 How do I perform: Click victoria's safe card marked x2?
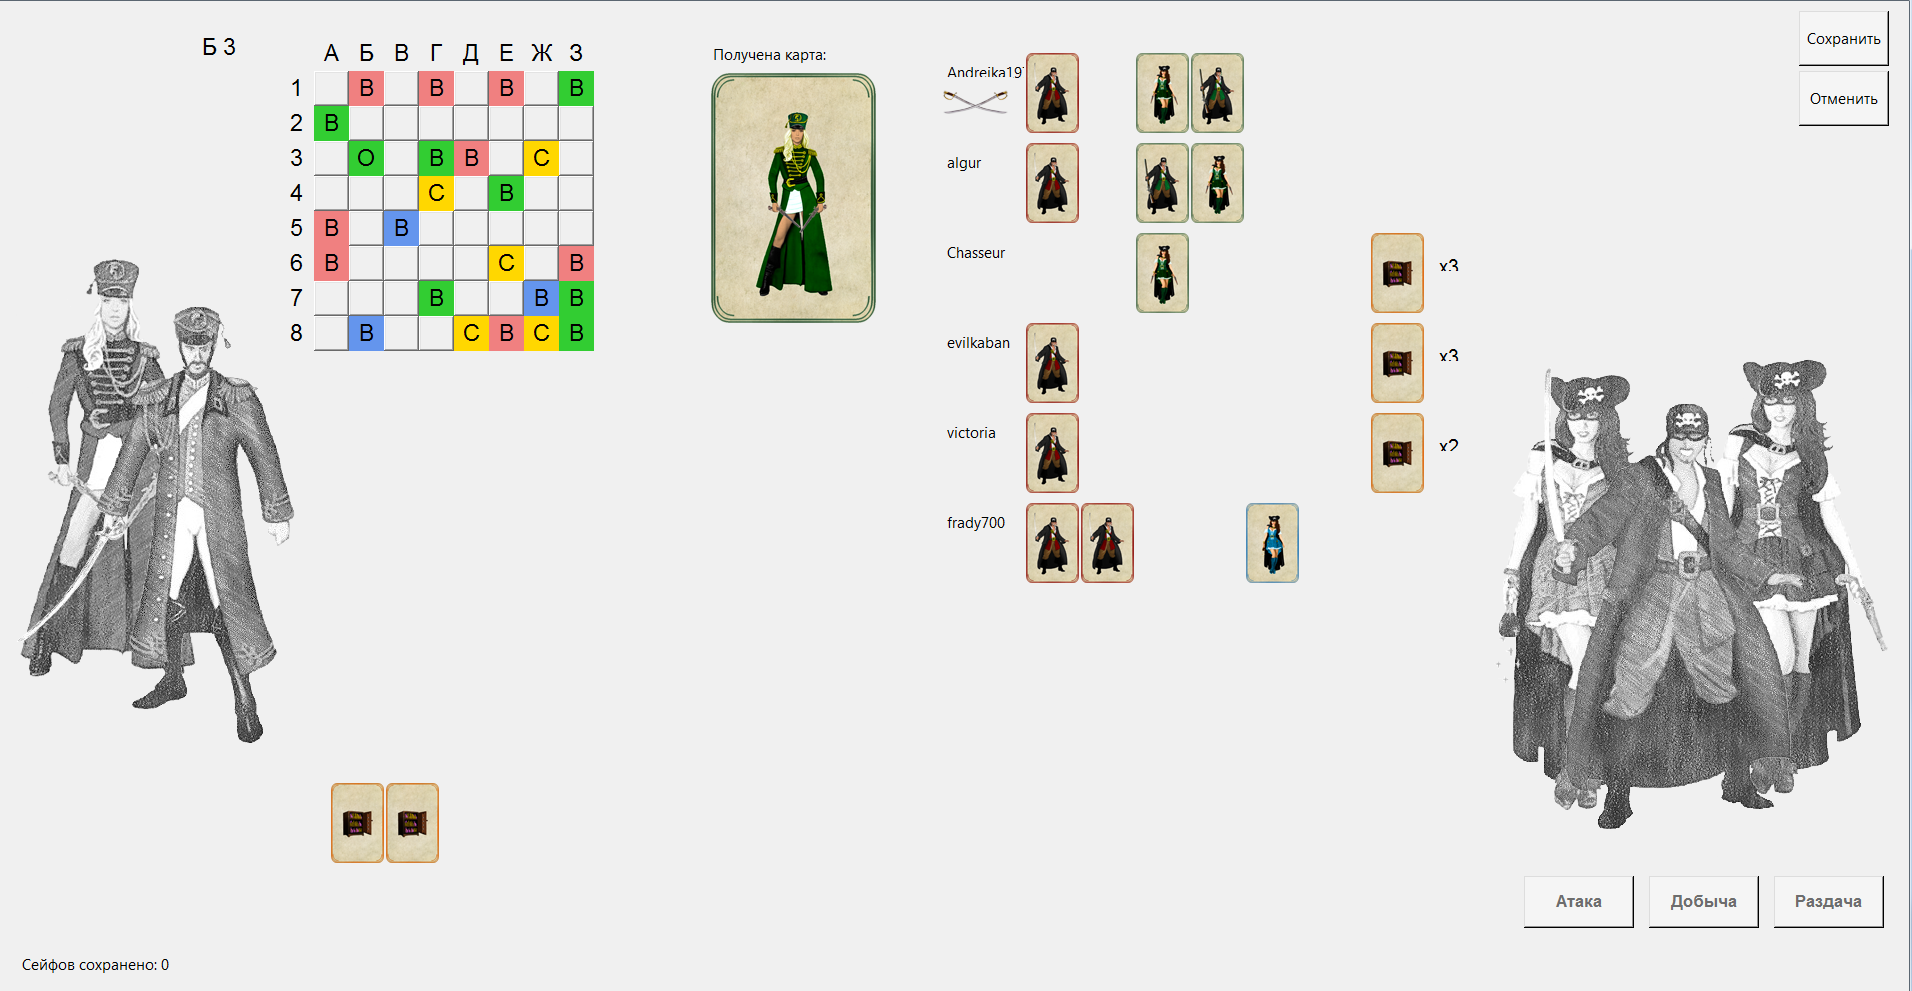point(1397,453)
